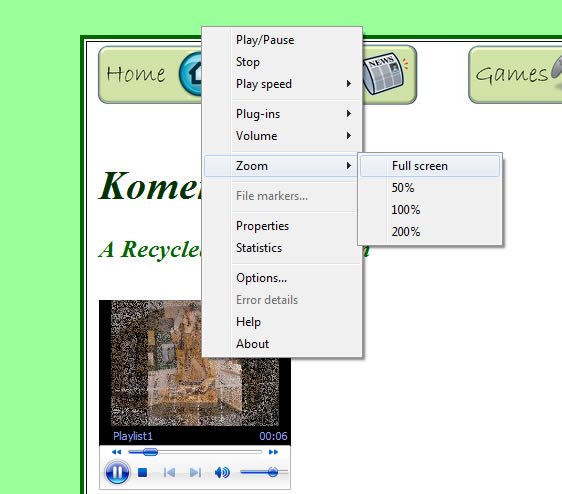Image resolution: width=562 pixels, height=494 pixels.
Task: Open the Games navigation button
Action: tap(515, 75)
